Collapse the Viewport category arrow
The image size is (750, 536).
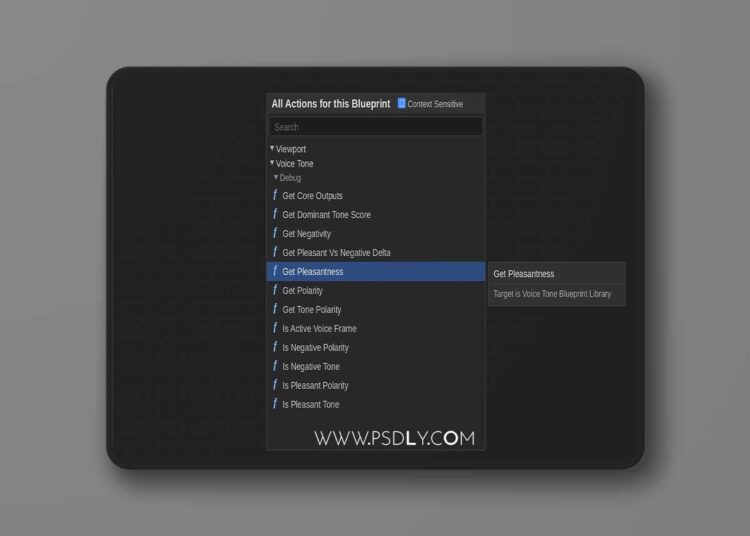[272, 148]
